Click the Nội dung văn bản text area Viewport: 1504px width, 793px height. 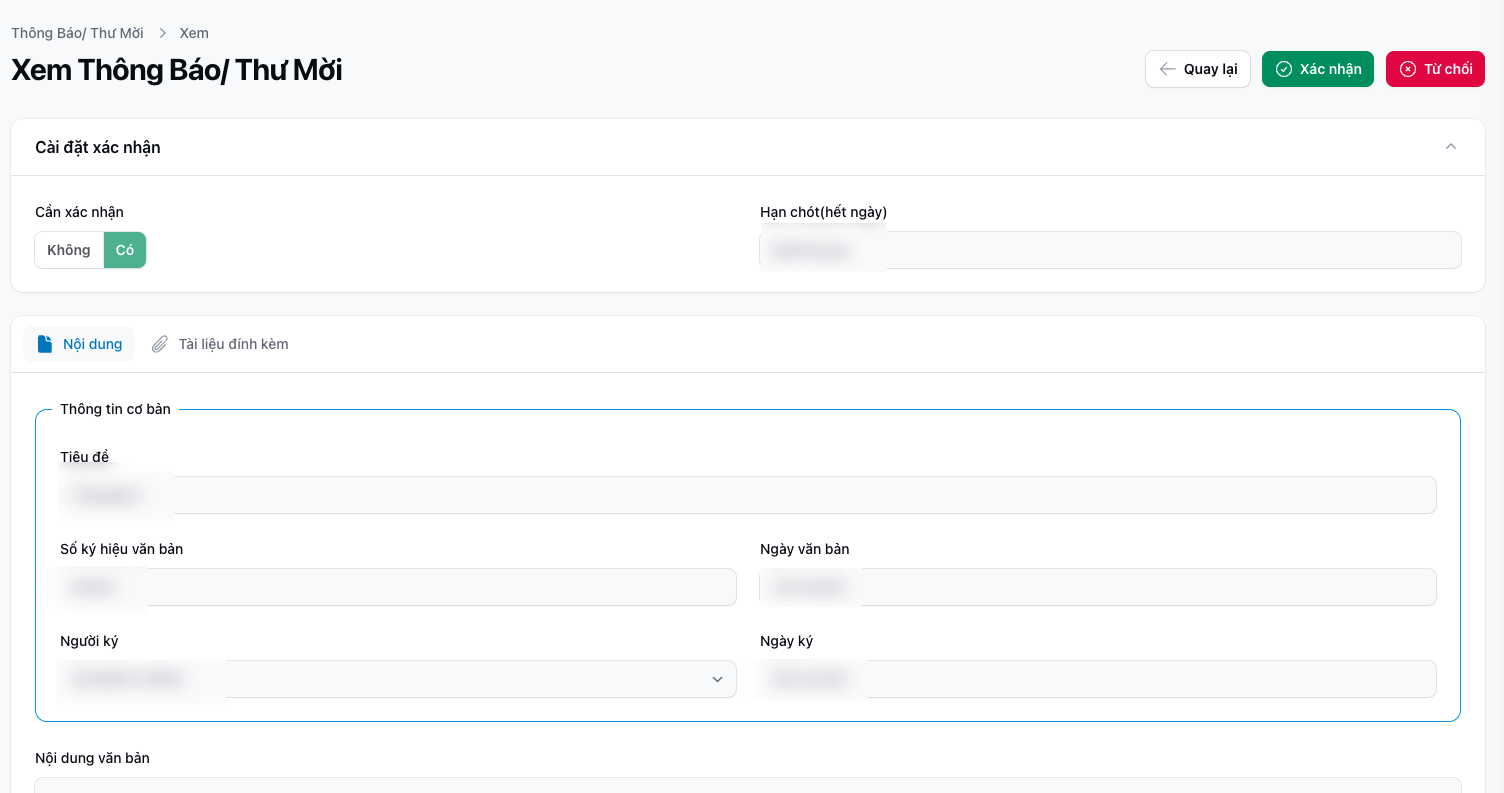(747, 785)
